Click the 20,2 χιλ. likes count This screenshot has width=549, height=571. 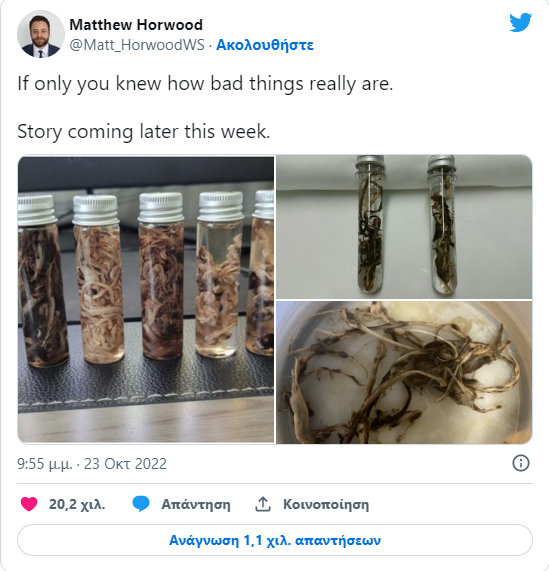click(x=77, y=504)
